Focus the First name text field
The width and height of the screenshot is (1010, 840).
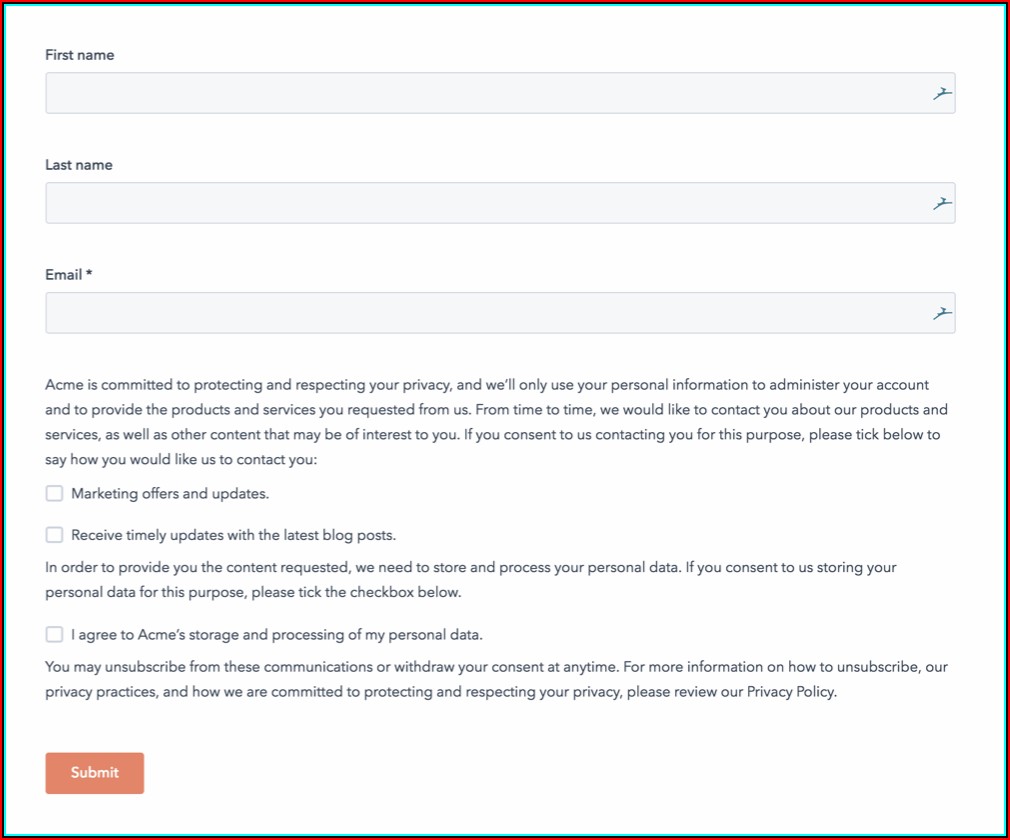[480, 93]
